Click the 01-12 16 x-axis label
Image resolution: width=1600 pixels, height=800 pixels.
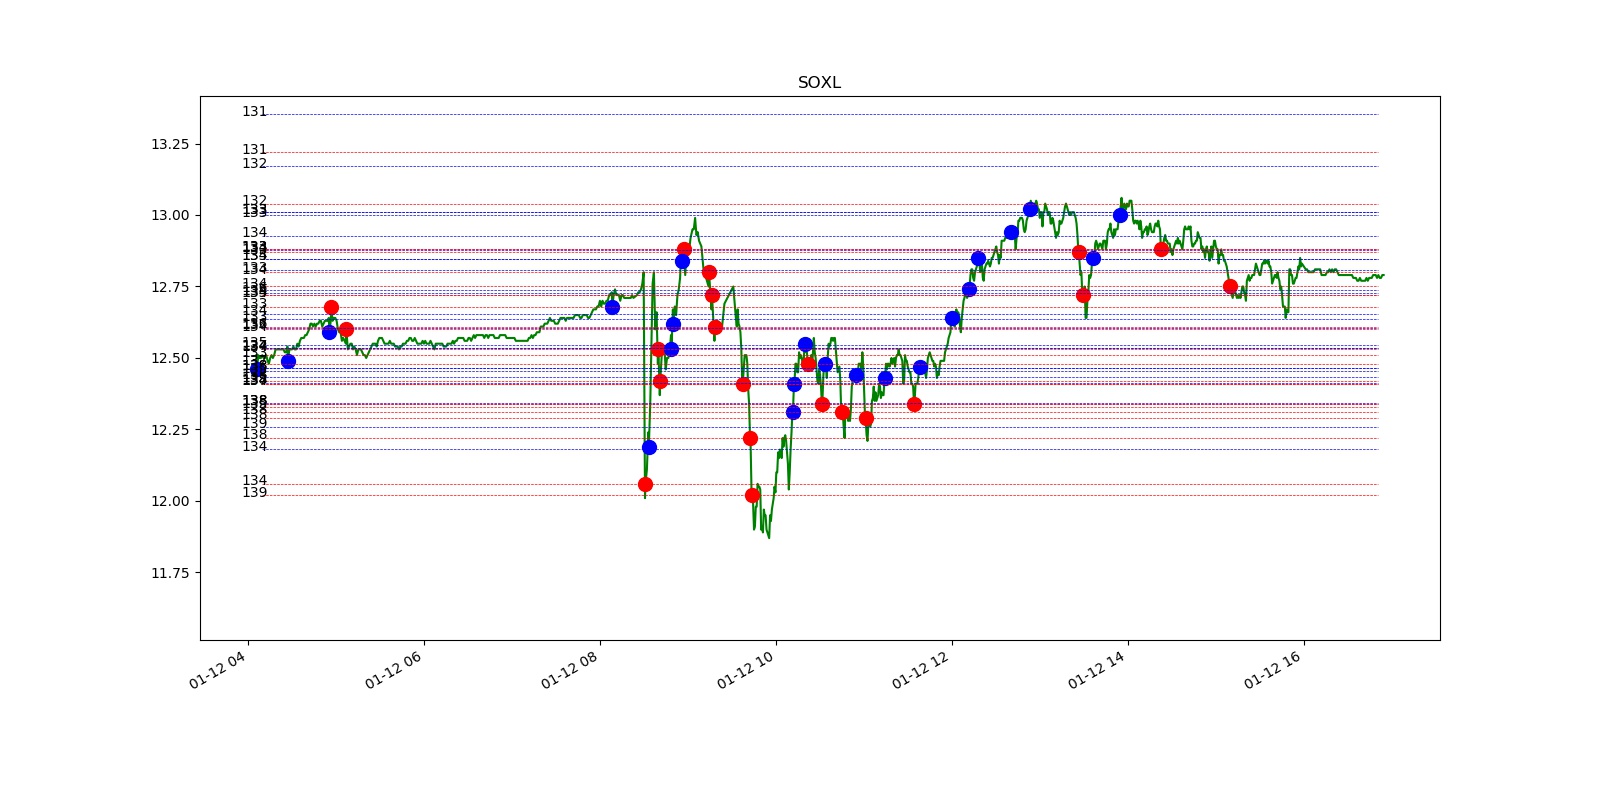(1274, 669)
